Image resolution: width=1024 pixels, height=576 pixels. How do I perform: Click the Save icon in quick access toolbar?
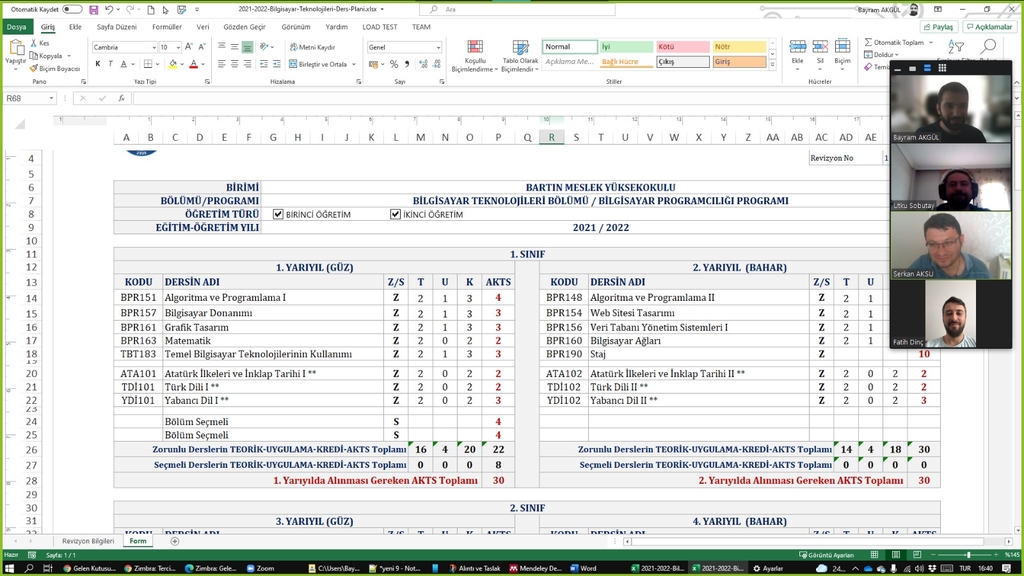[x=93, y=9]
